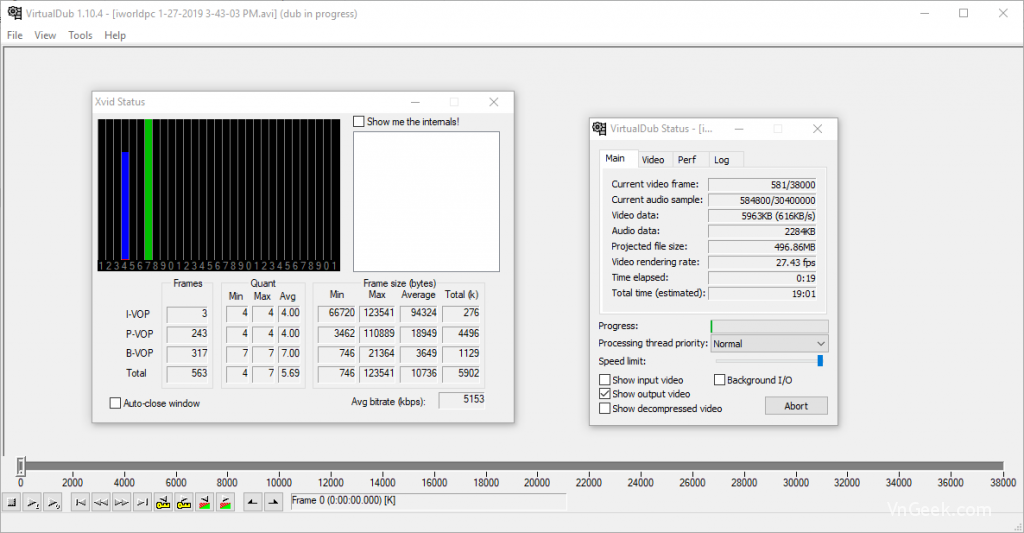This screenshot has height=533, width=1024.
Task: Click Audio data value 2284KB
Action: [762, 231]
